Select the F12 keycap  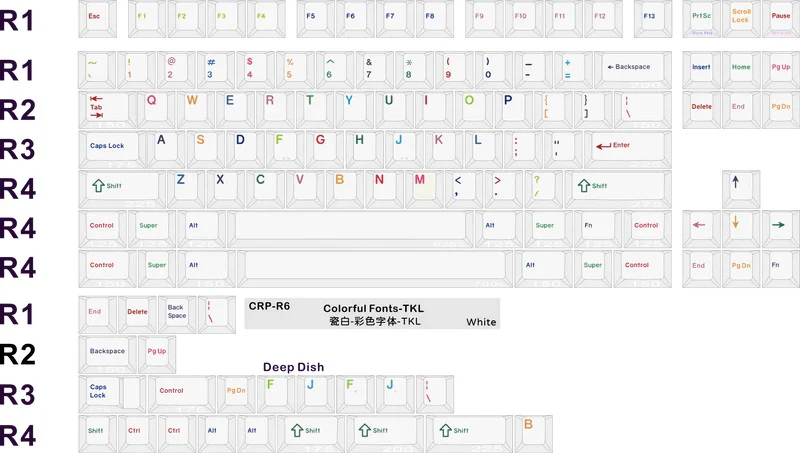[x=604, y=18]
